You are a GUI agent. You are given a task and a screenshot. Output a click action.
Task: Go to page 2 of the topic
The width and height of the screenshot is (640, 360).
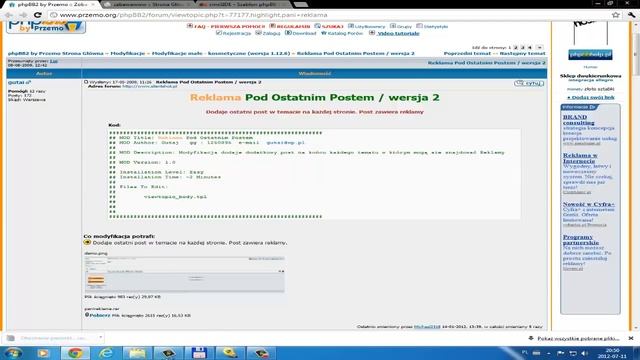coord(516,48)
